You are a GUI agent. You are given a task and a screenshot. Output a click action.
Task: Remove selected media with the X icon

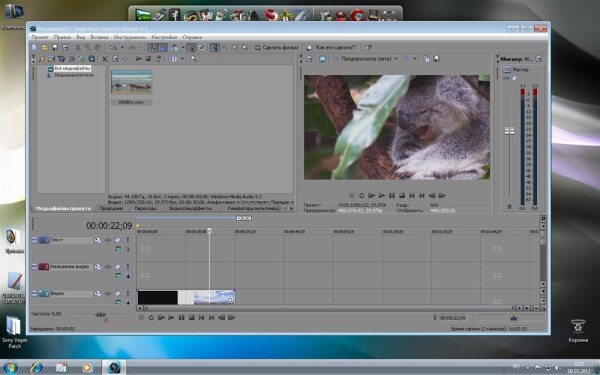click(x=104, y=59)
